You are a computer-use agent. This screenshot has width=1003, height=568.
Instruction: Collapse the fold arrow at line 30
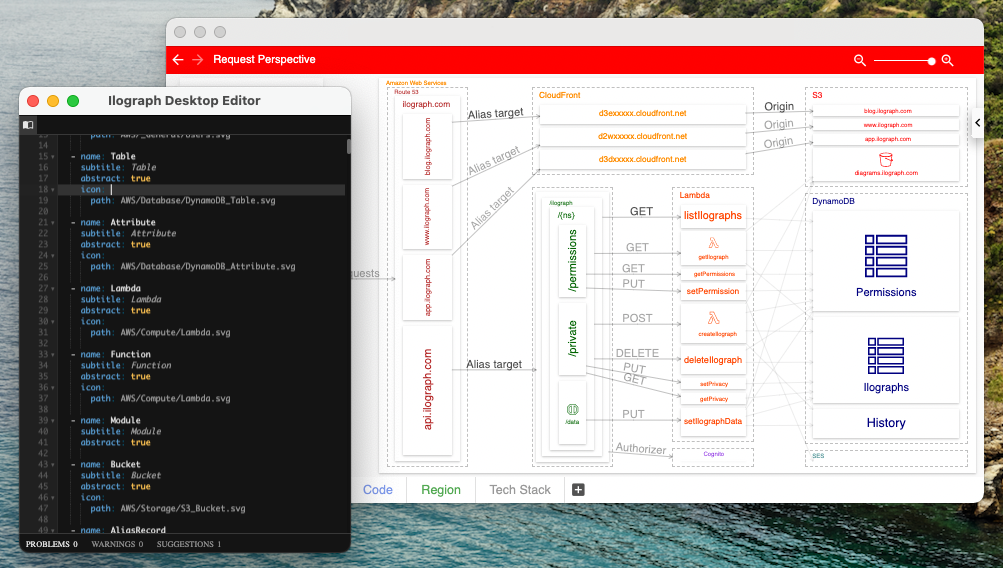point(53,322)
